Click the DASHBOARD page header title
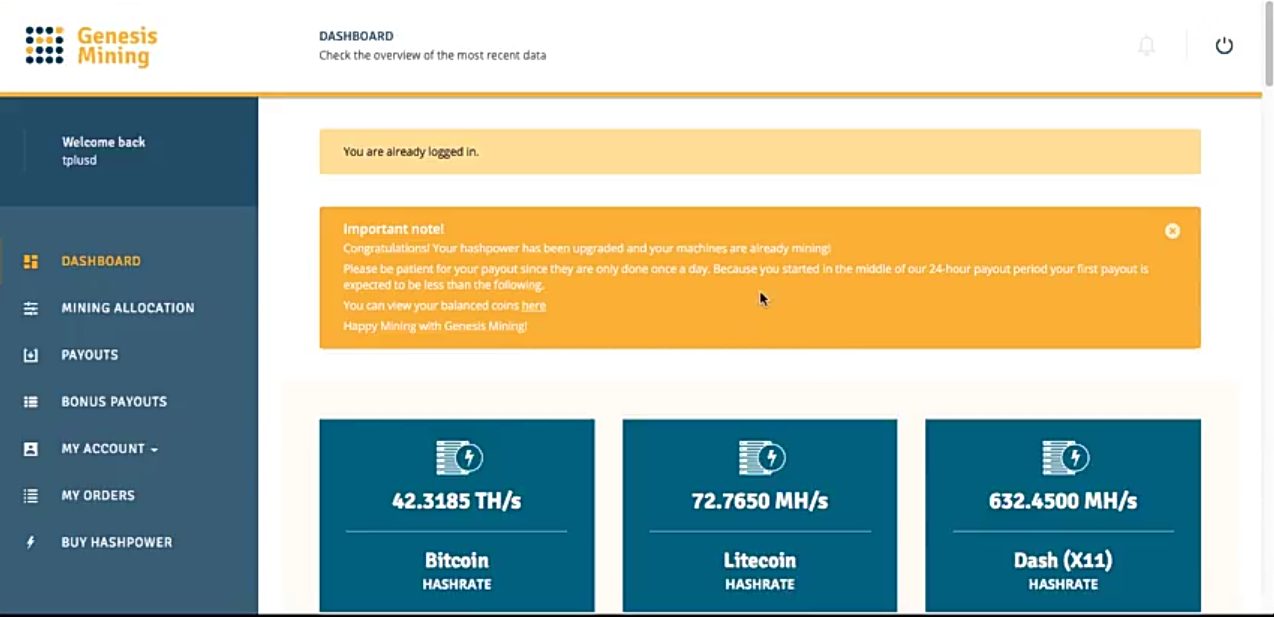 tap(356, 36)
